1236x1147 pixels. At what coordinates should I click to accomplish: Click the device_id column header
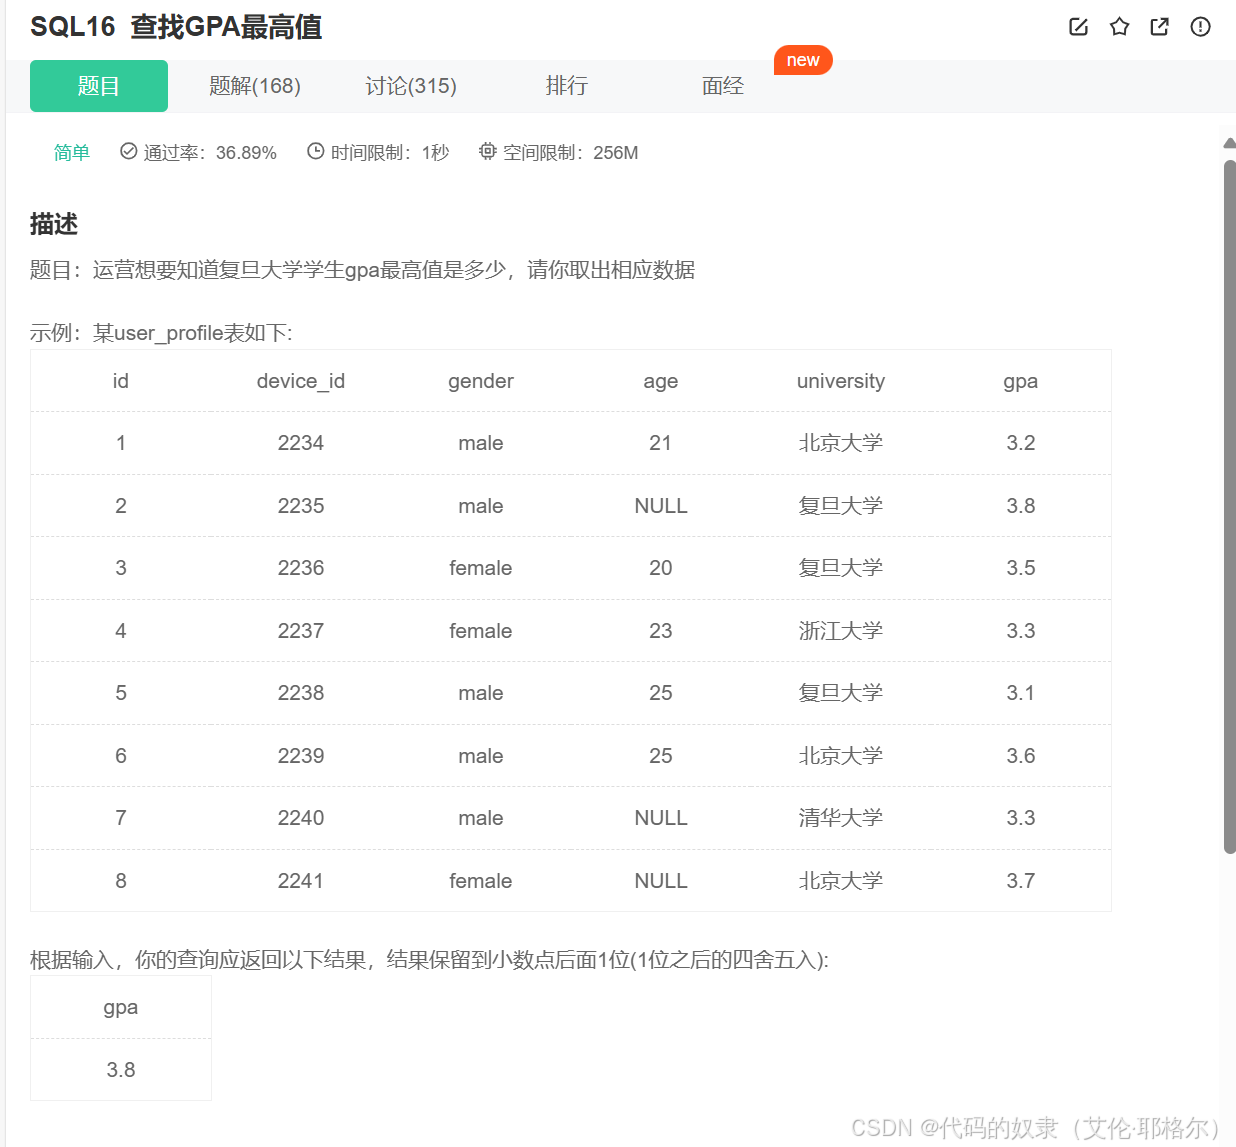[301, 381]
